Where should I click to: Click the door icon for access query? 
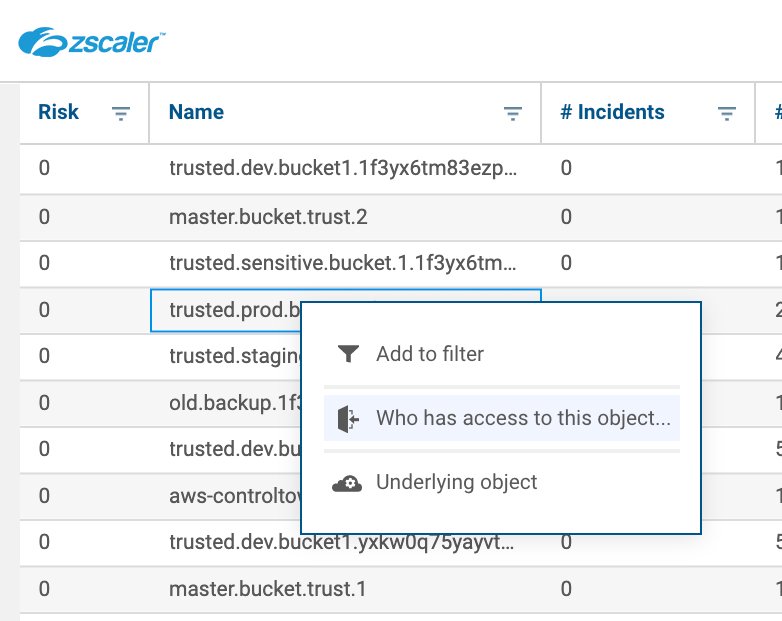[x=347, y=418]
